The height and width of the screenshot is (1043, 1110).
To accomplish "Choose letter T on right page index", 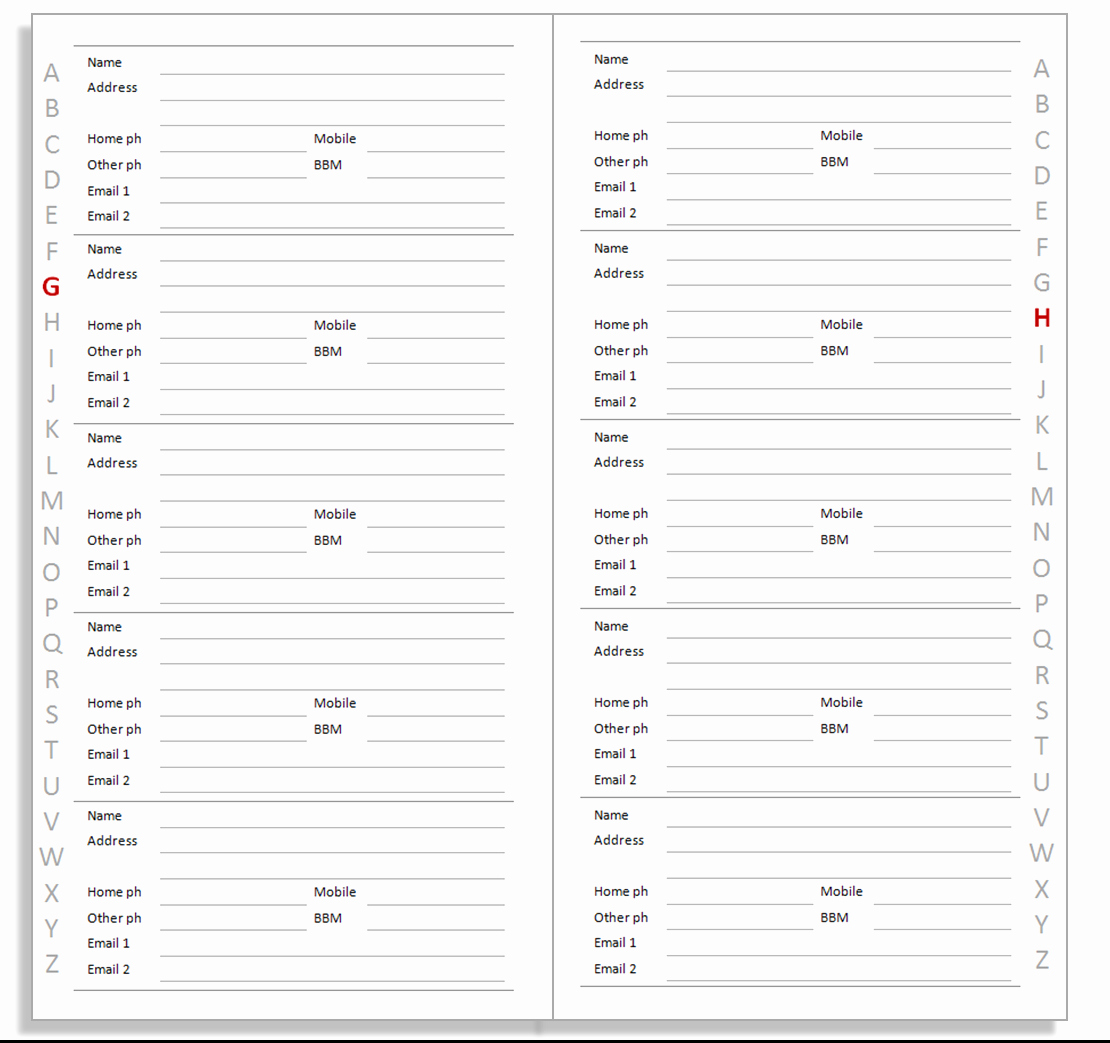I will tap(1041, 746).
